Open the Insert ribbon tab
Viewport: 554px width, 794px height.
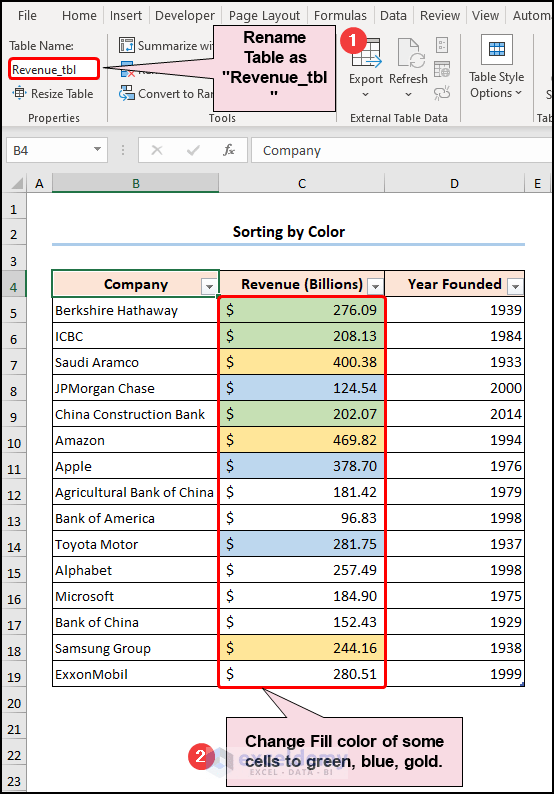pos(126,16)
